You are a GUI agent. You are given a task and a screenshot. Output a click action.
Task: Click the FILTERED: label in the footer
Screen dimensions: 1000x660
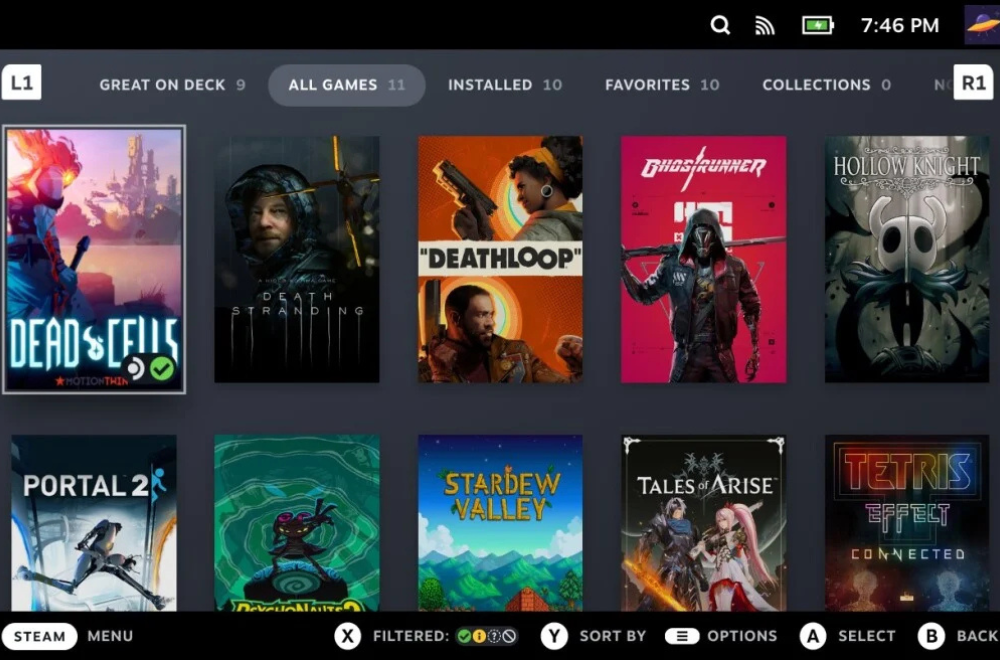411,636
